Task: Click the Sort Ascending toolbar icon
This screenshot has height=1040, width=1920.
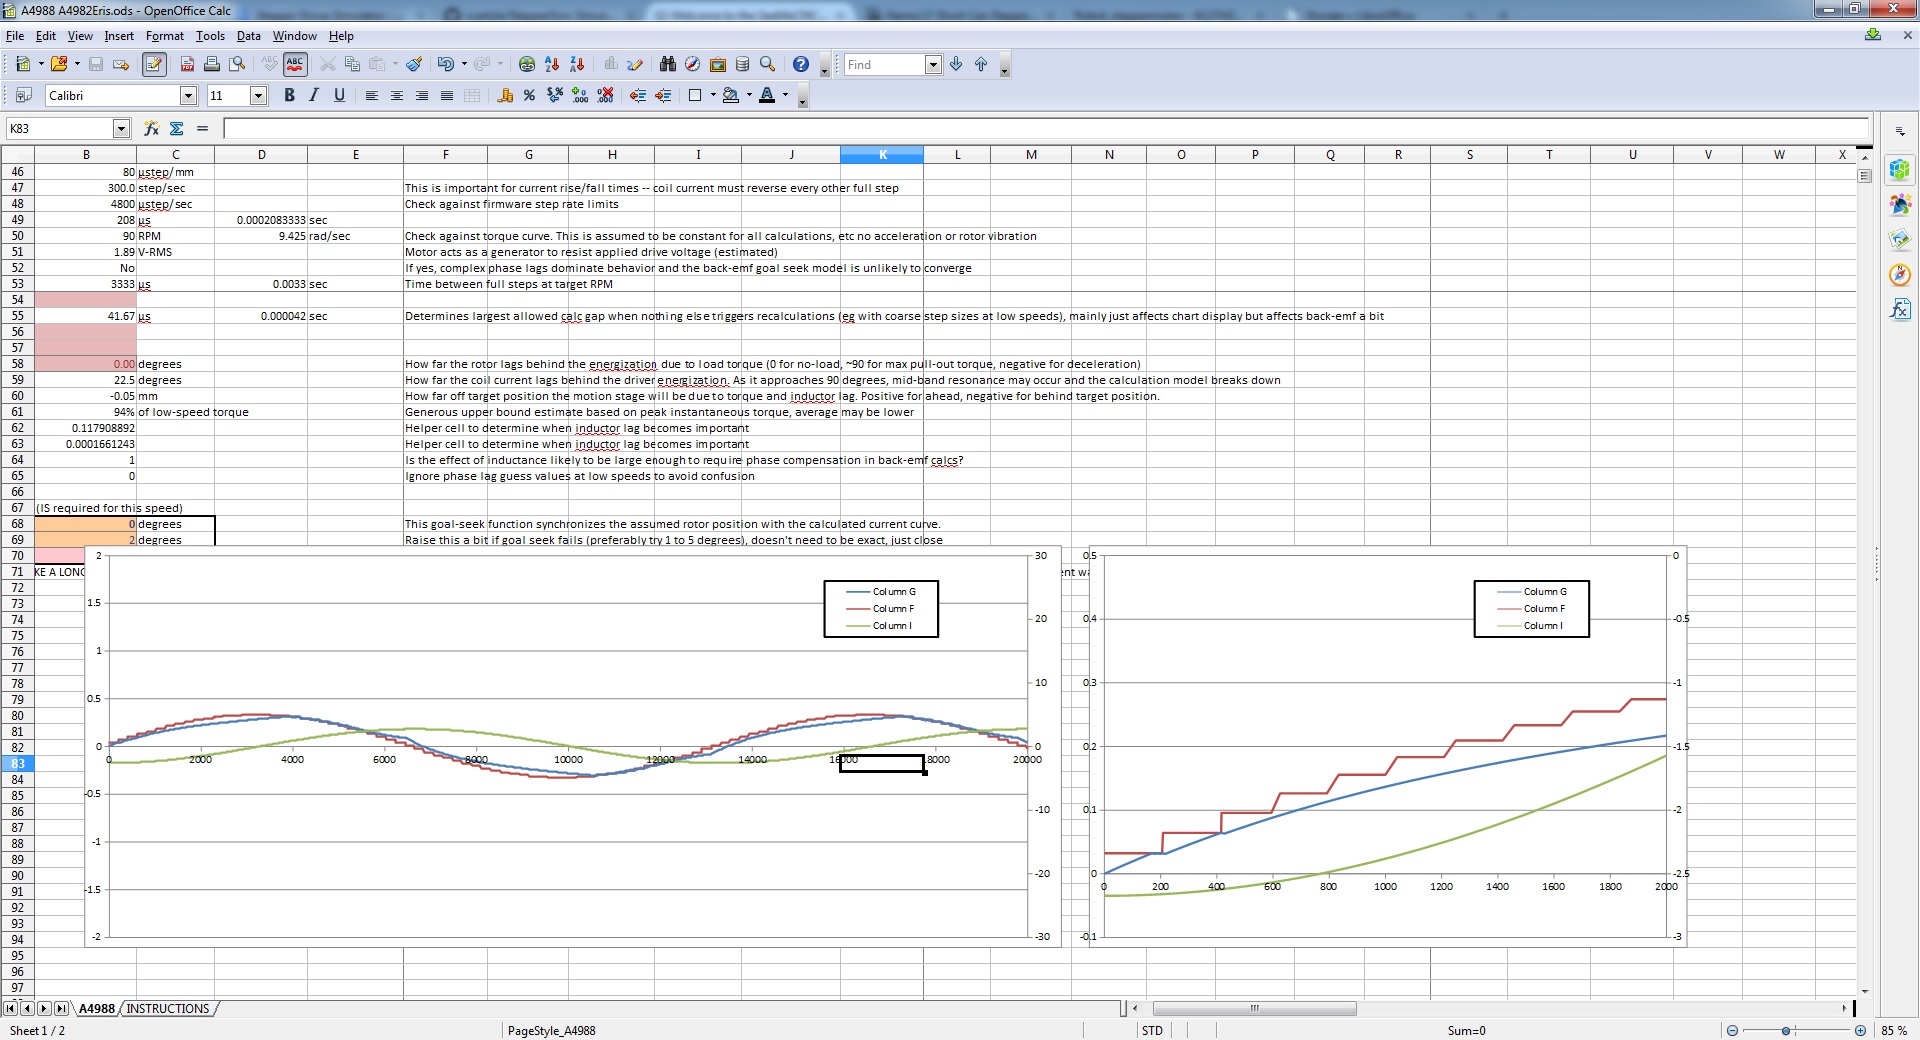Action: coord(552,65)
